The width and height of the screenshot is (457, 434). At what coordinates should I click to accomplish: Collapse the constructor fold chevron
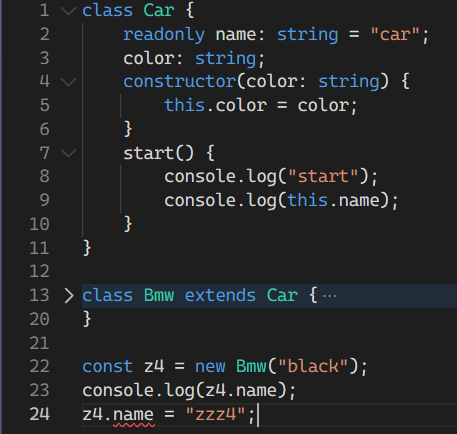point(69,82)
